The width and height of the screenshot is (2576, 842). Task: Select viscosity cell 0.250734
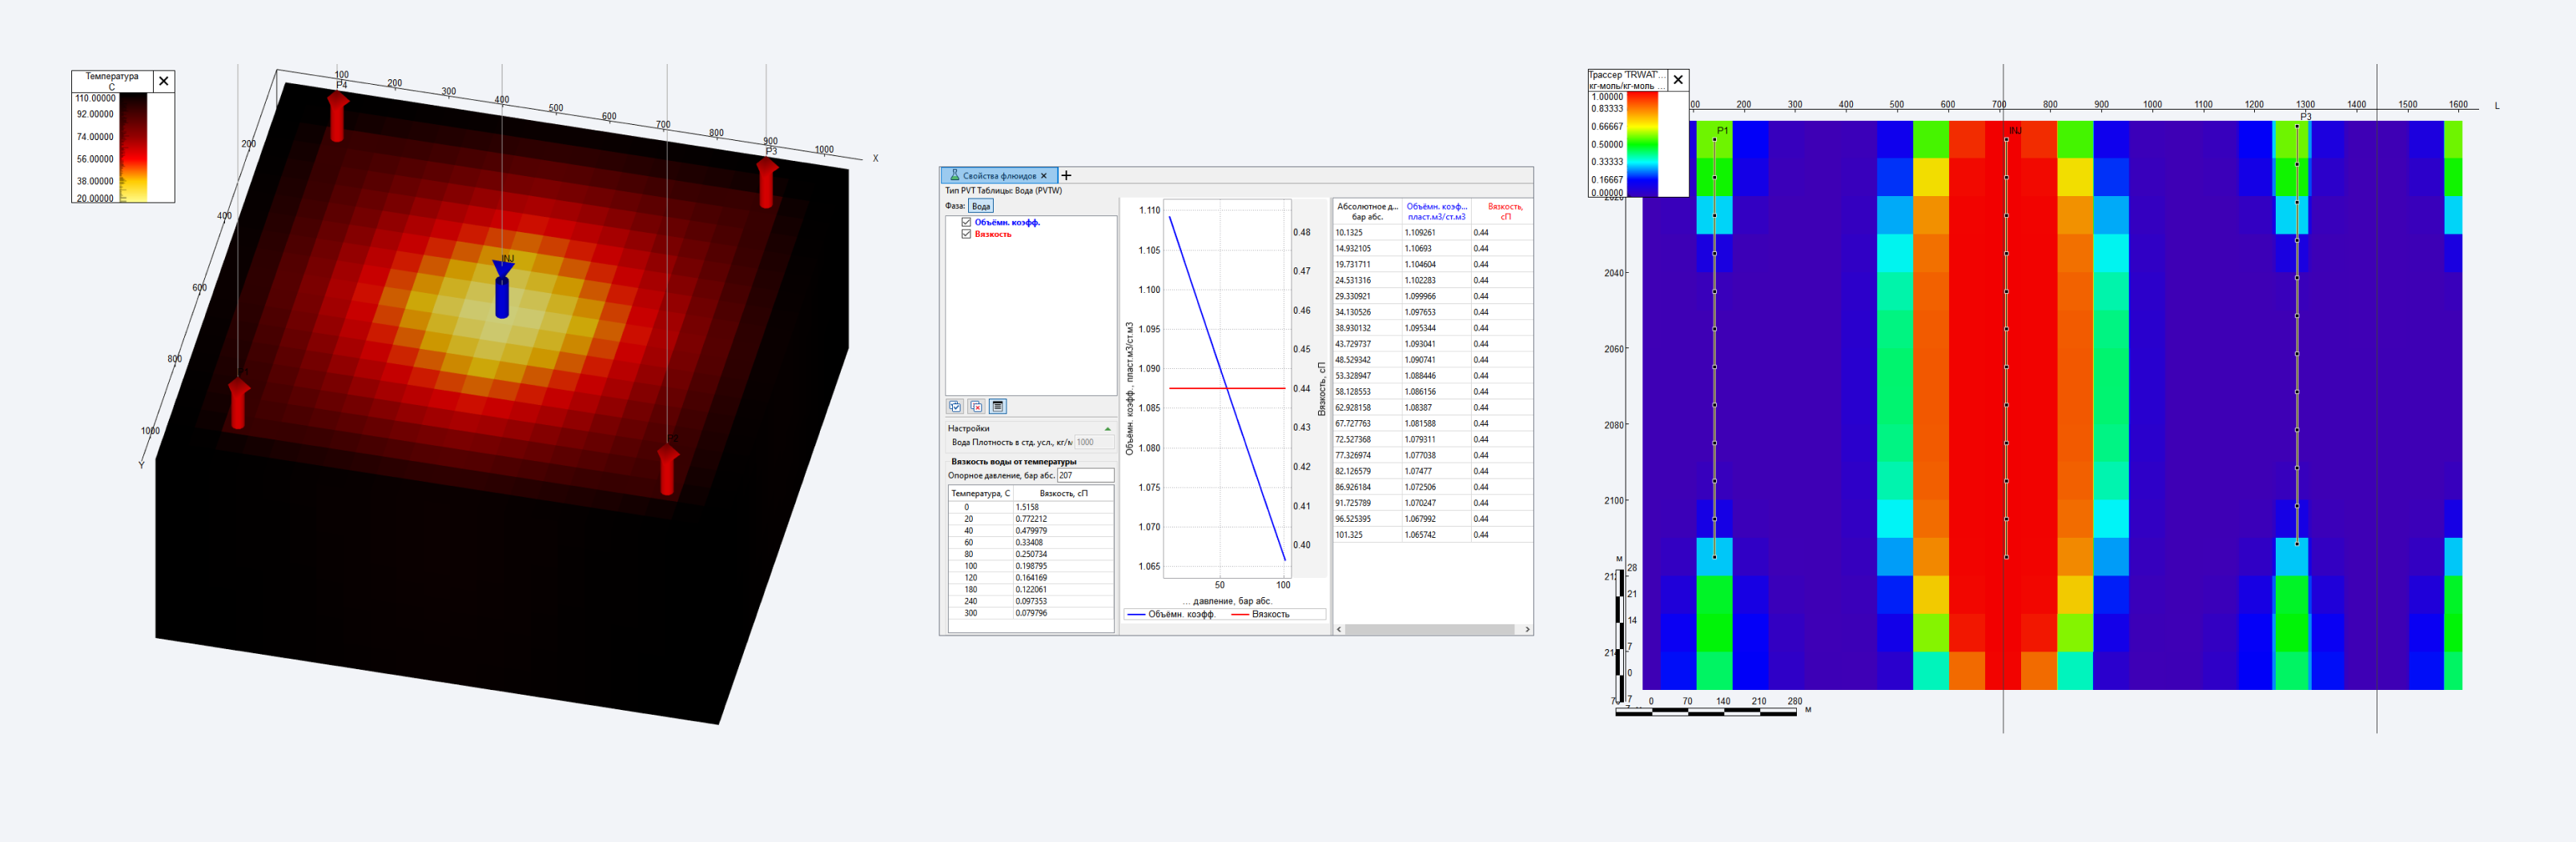tap(1063, 554)
